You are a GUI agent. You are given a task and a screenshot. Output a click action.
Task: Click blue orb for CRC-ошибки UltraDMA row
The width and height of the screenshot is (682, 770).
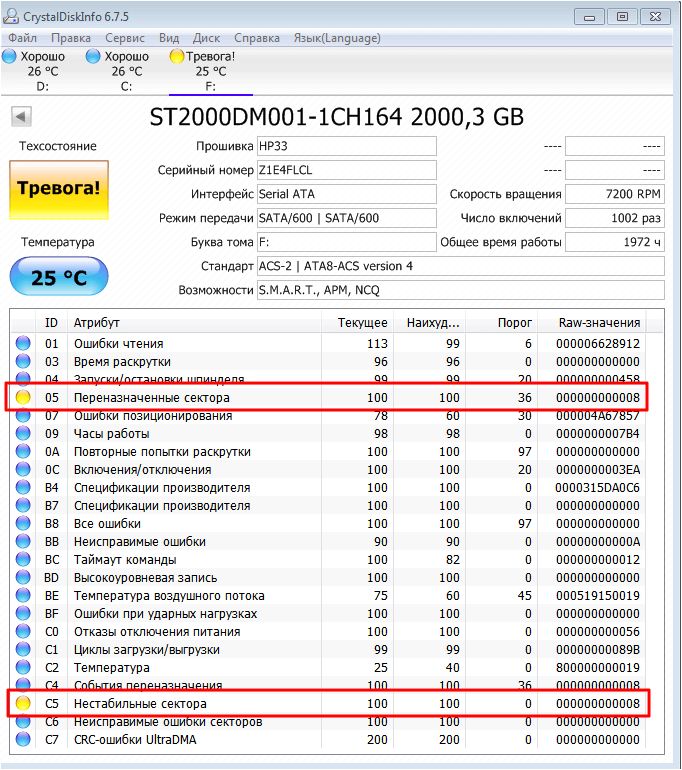click(23, 739)
